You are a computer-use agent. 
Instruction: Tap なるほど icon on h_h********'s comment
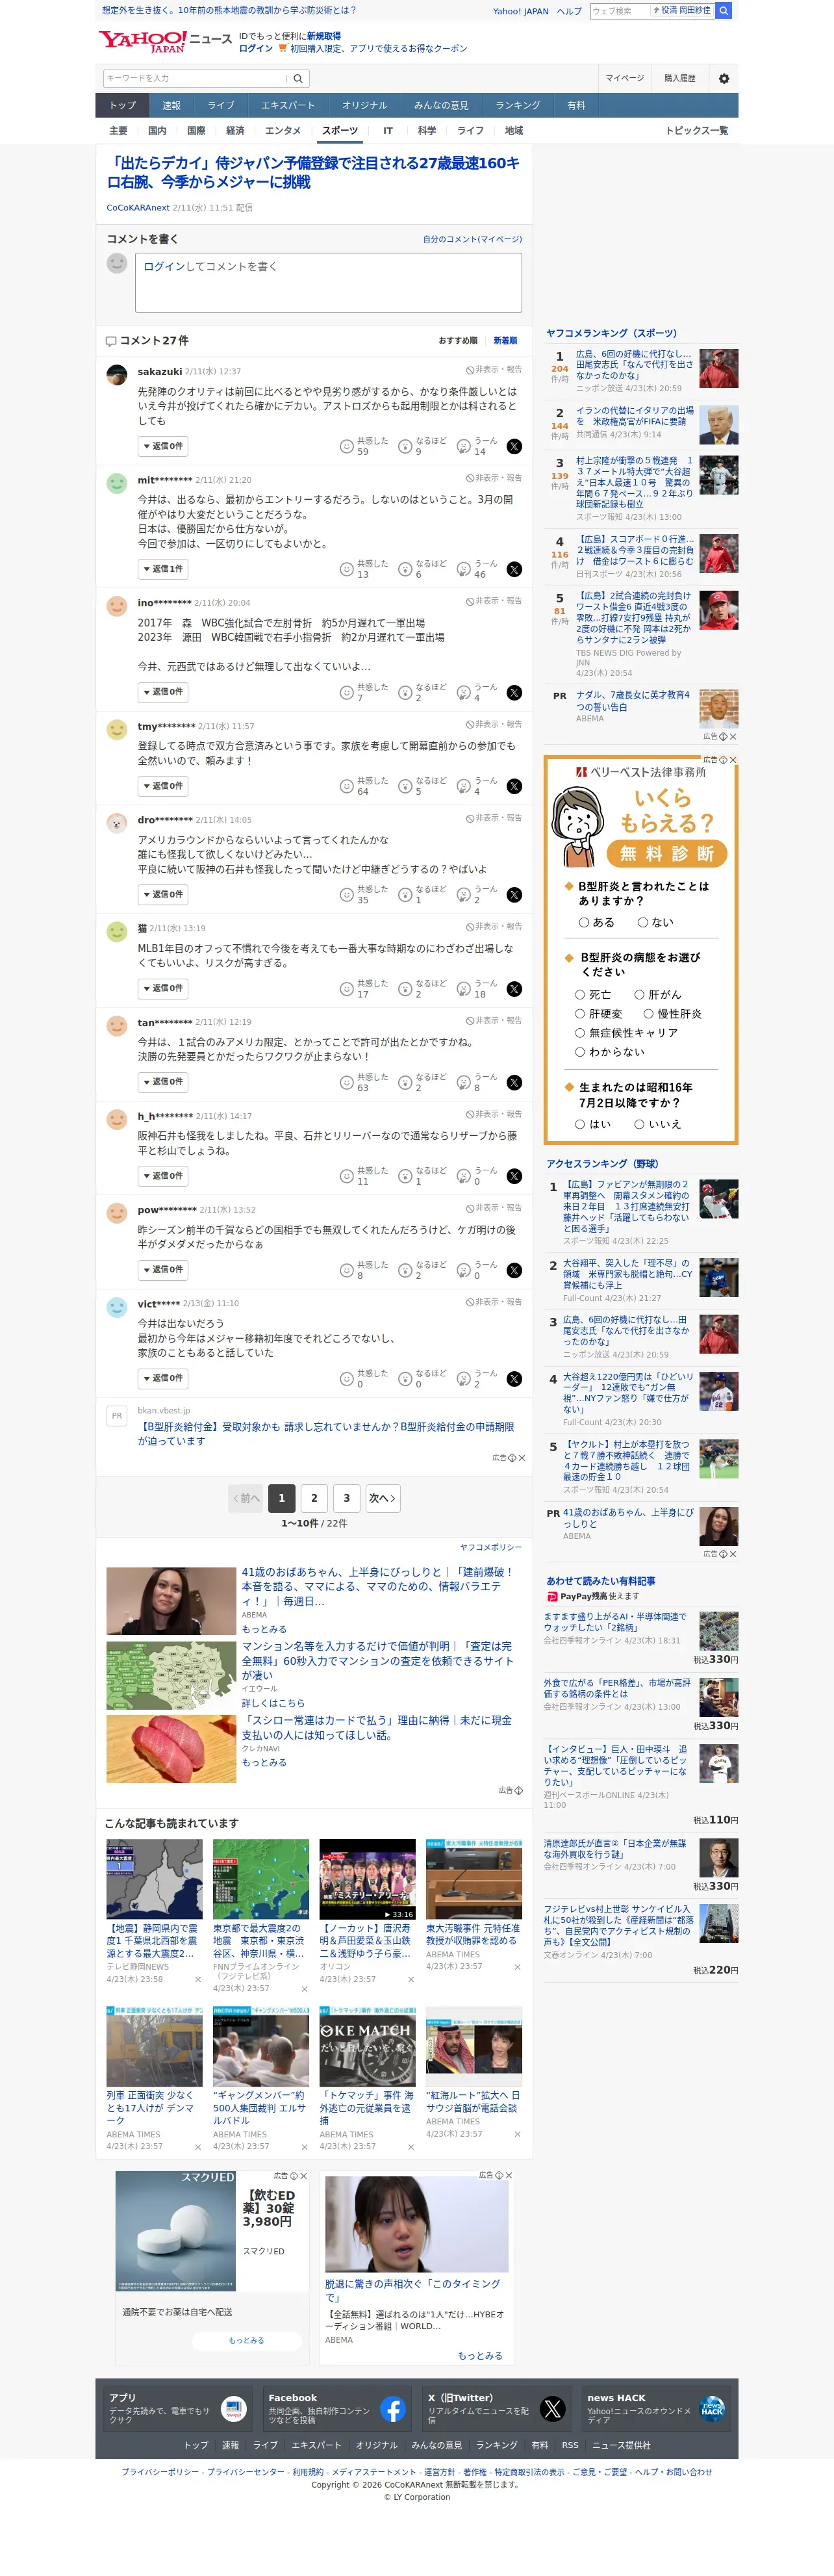tap(405, 1177)
